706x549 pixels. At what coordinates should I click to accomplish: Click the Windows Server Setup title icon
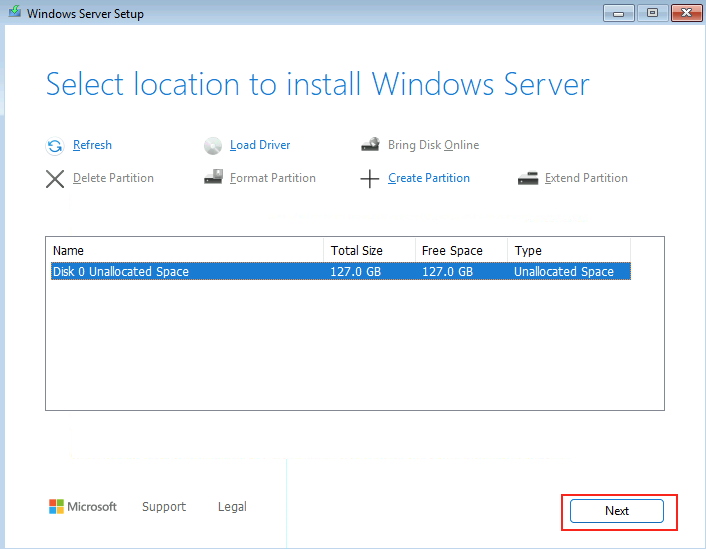14,11
